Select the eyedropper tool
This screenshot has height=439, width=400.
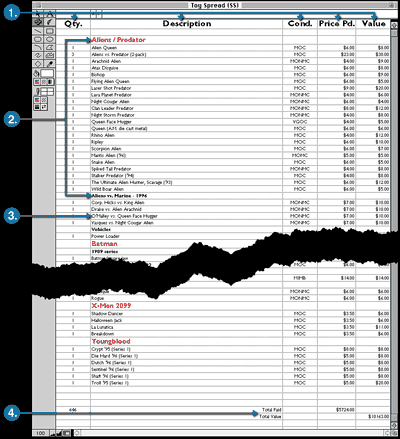49,63
